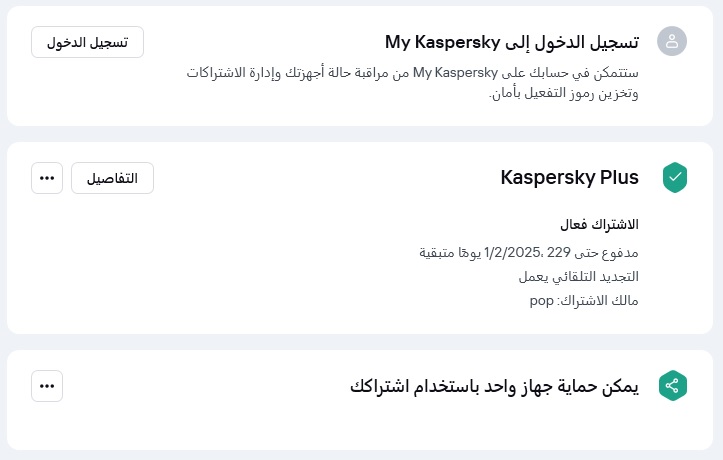Open three-dot menu in device protection card
Image resolution: width=723 pixels, height=460 pixels.
47,386
